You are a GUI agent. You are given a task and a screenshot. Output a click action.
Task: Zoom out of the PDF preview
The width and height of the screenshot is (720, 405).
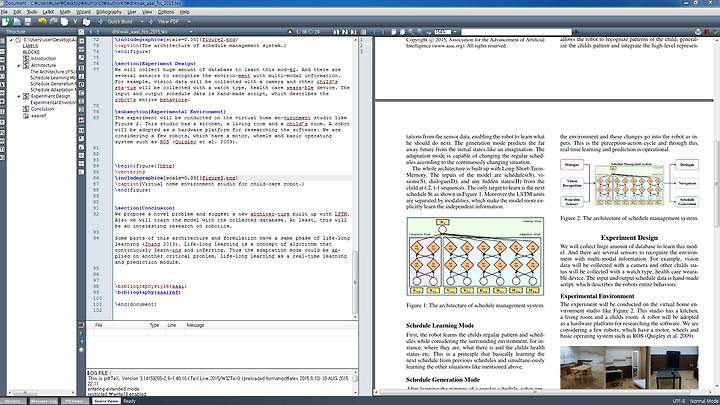coord(411,32)
